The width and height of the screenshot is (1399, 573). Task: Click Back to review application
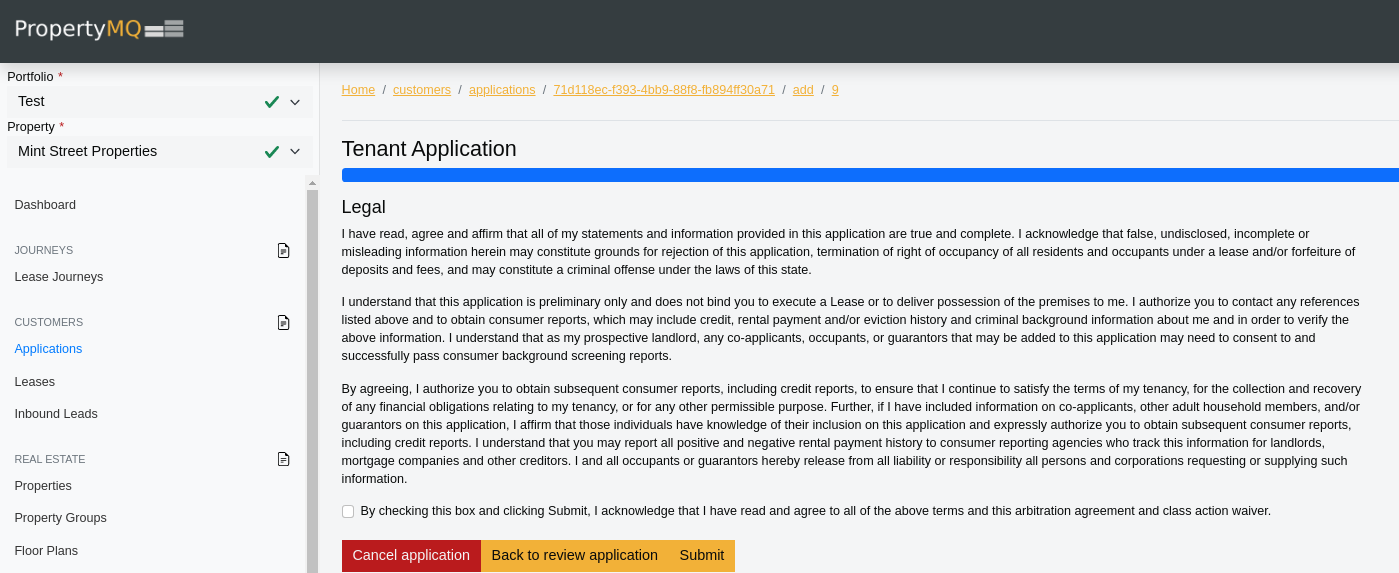[x=574, y=556]
